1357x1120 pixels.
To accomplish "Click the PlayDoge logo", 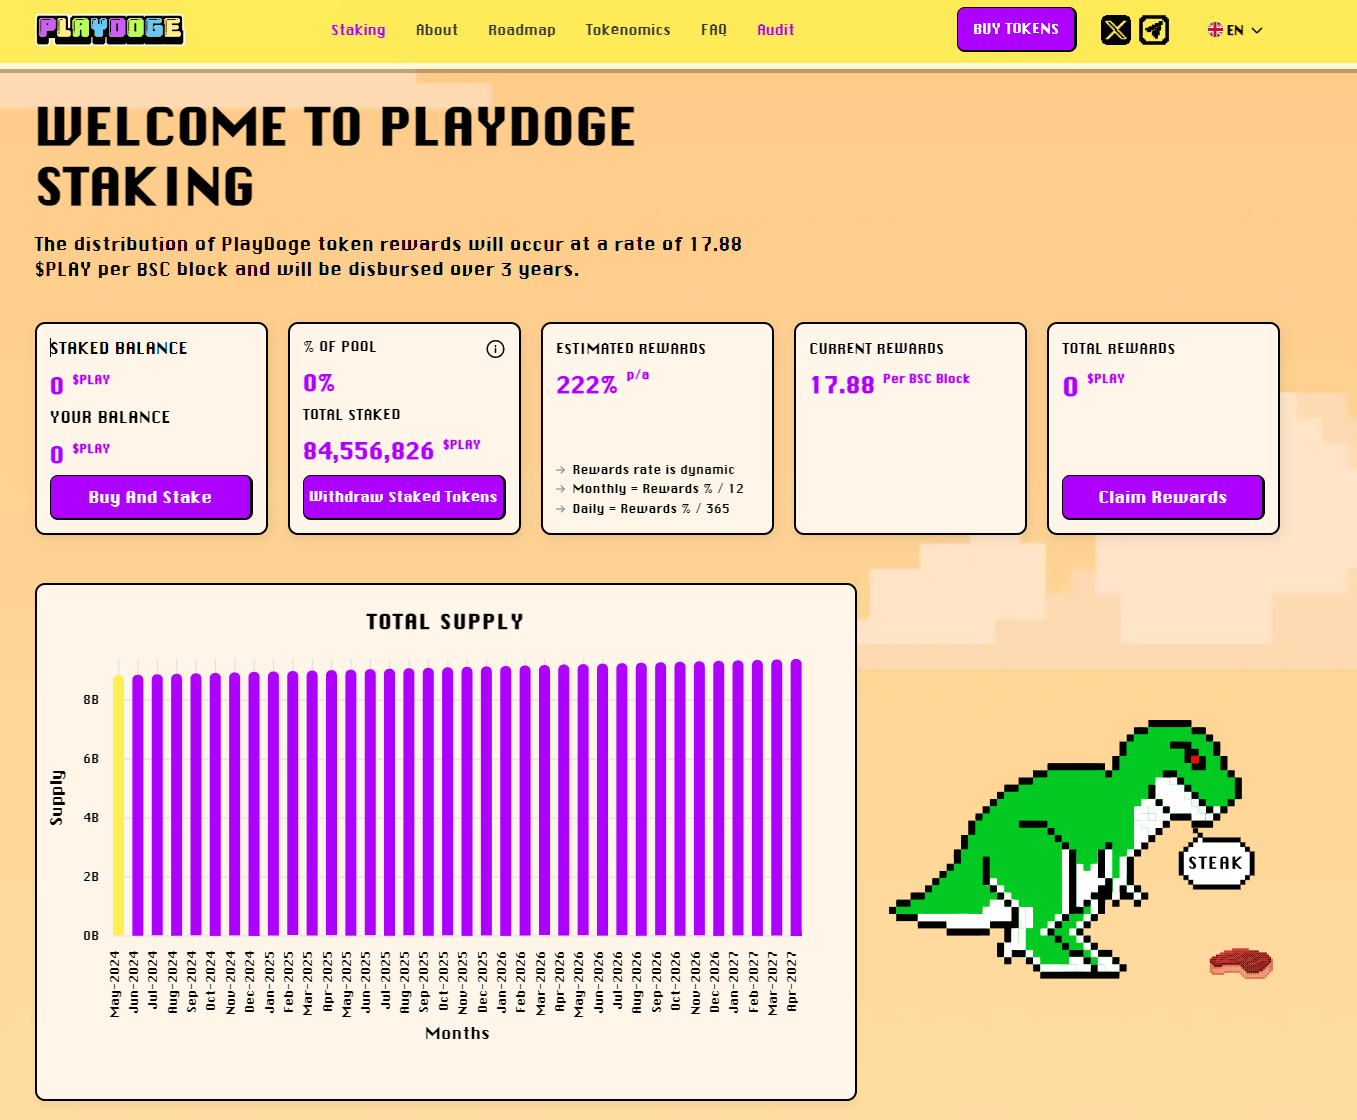I will (110, 30).
